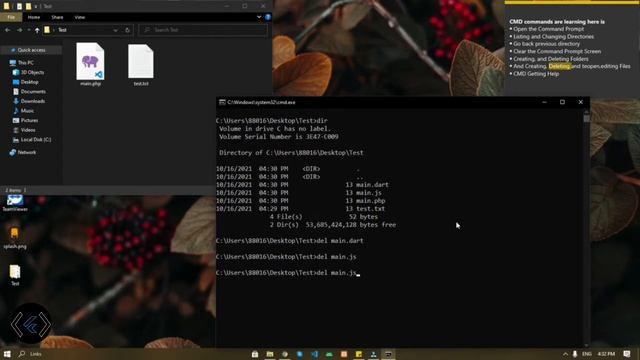Select Network in navigation pane
This screenshot has height=360, width=640.
[x=27, y=152]
